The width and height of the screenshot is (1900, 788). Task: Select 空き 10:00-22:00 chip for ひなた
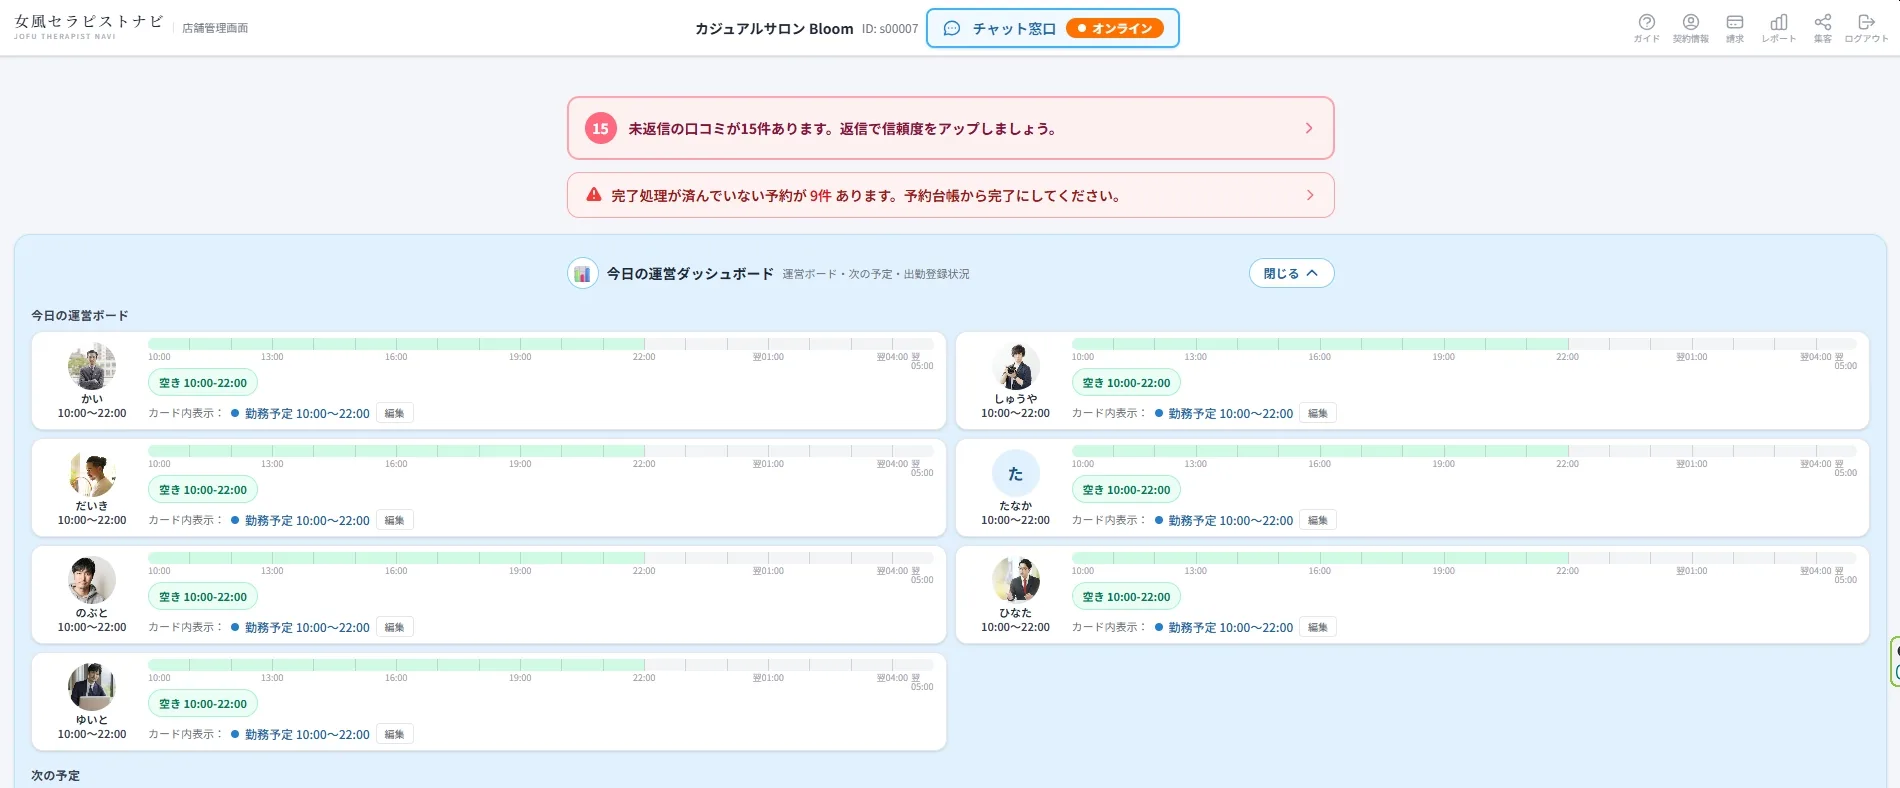tap(1126, 597)
